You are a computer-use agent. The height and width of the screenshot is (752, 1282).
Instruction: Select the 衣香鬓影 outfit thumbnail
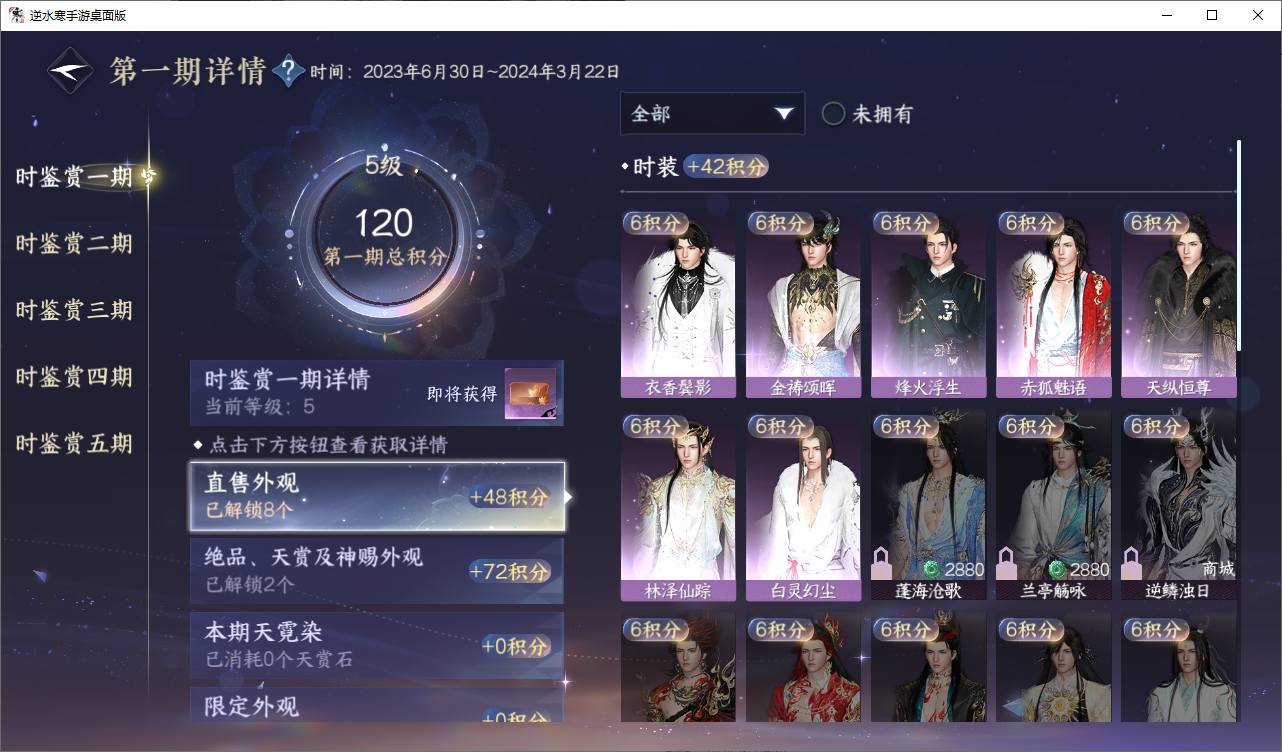(x=678, y=304)
